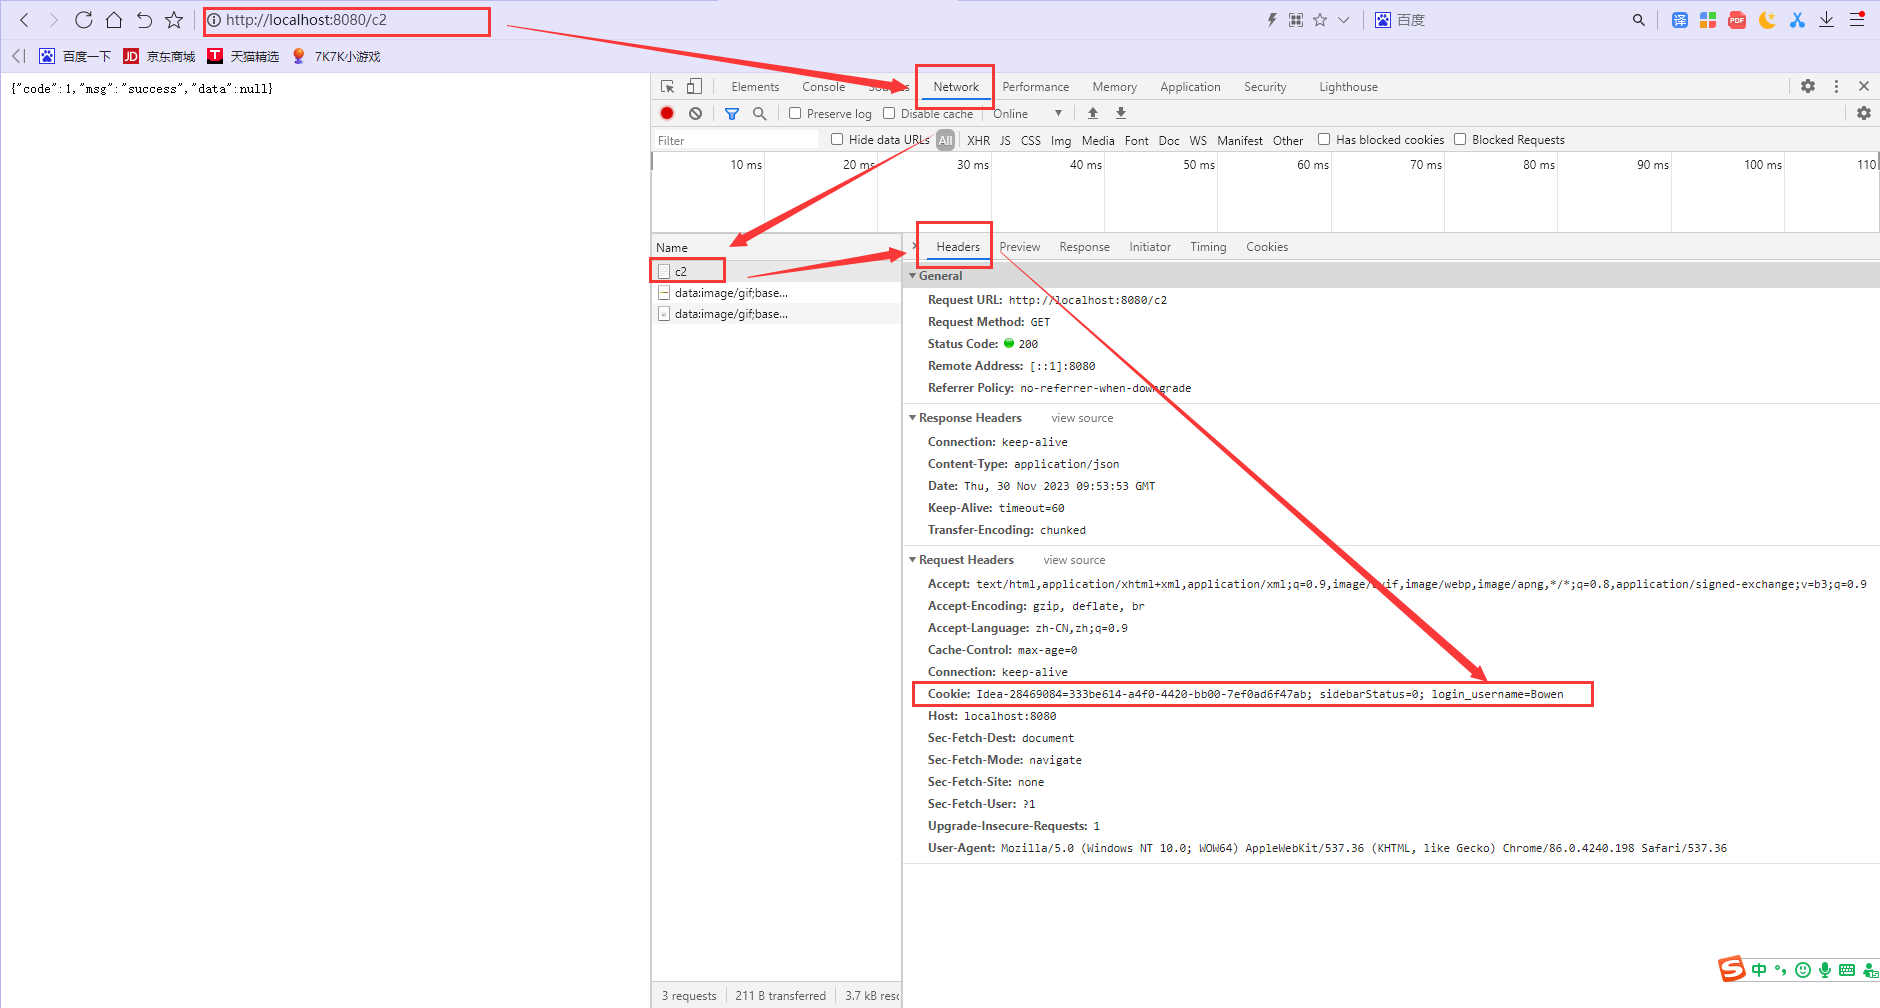
Task: Close DevTools panel
Action: [x=1864, y=87]
